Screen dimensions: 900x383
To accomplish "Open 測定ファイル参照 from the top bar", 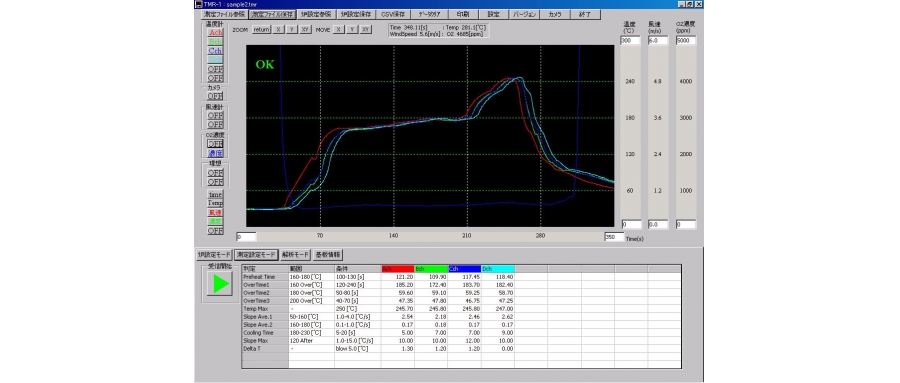I will coord(224,13).
